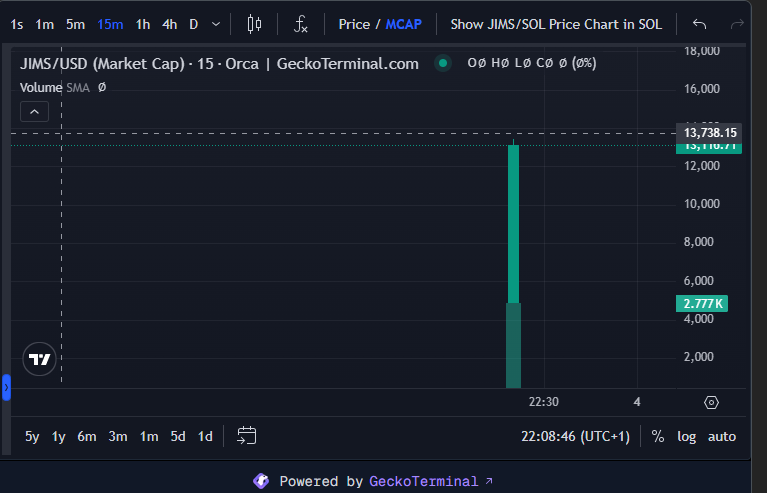This screenshot has width=767, height=493.
Task: Switch to the 5m timeframe
Action: [x=75, y=24]
